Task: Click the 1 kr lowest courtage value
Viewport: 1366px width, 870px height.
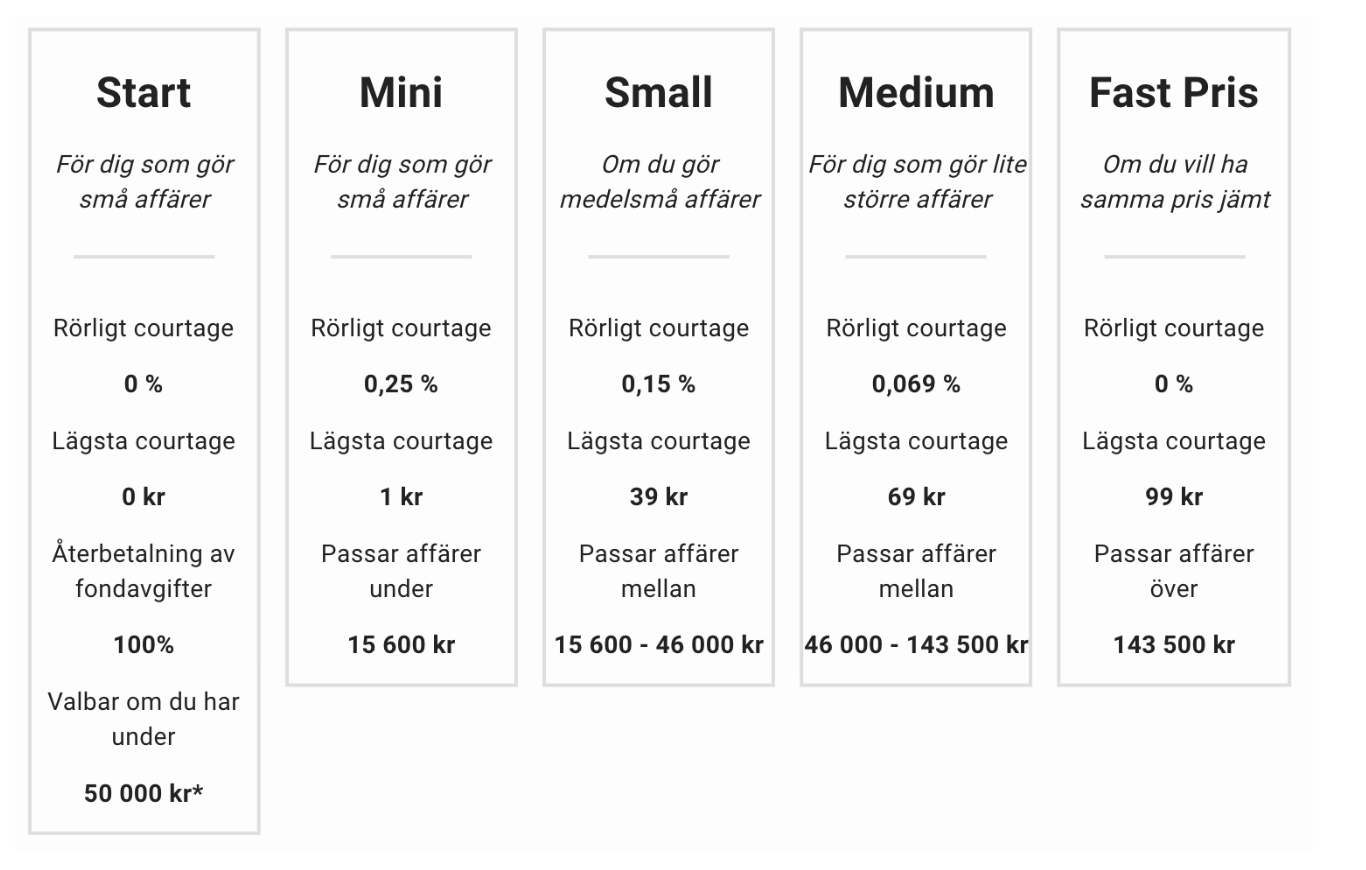Action: tap(401, 497)
